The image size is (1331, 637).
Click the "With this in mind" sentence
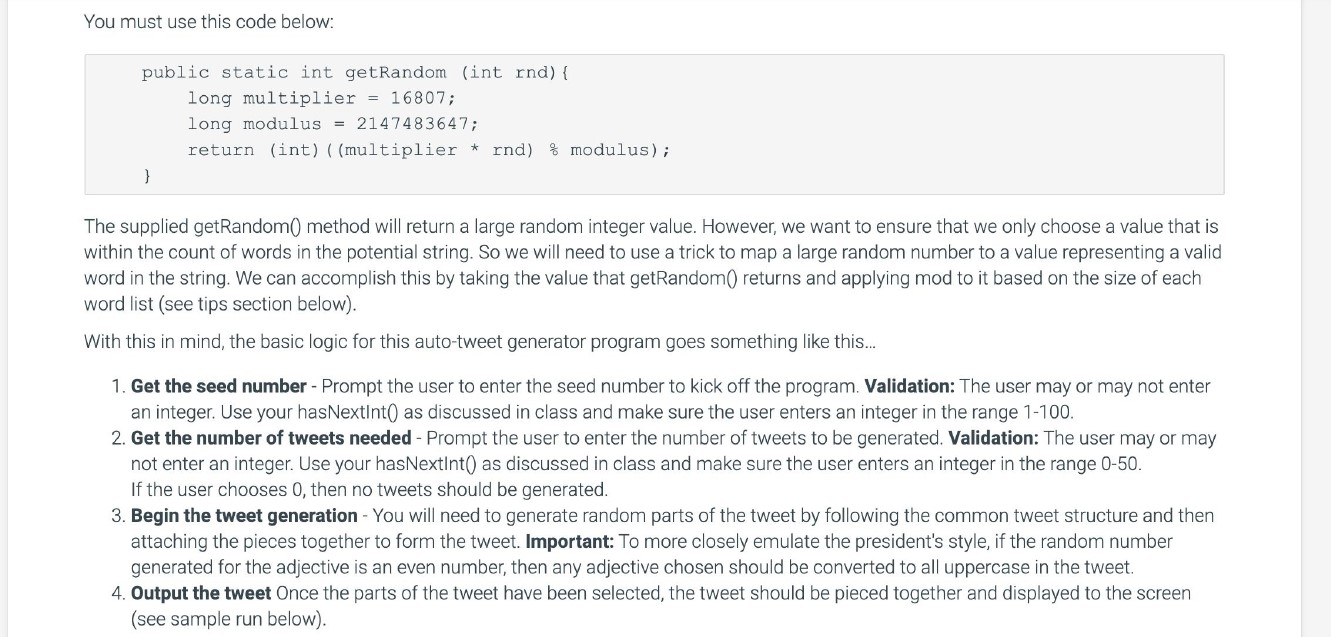(x=479, y=342)
